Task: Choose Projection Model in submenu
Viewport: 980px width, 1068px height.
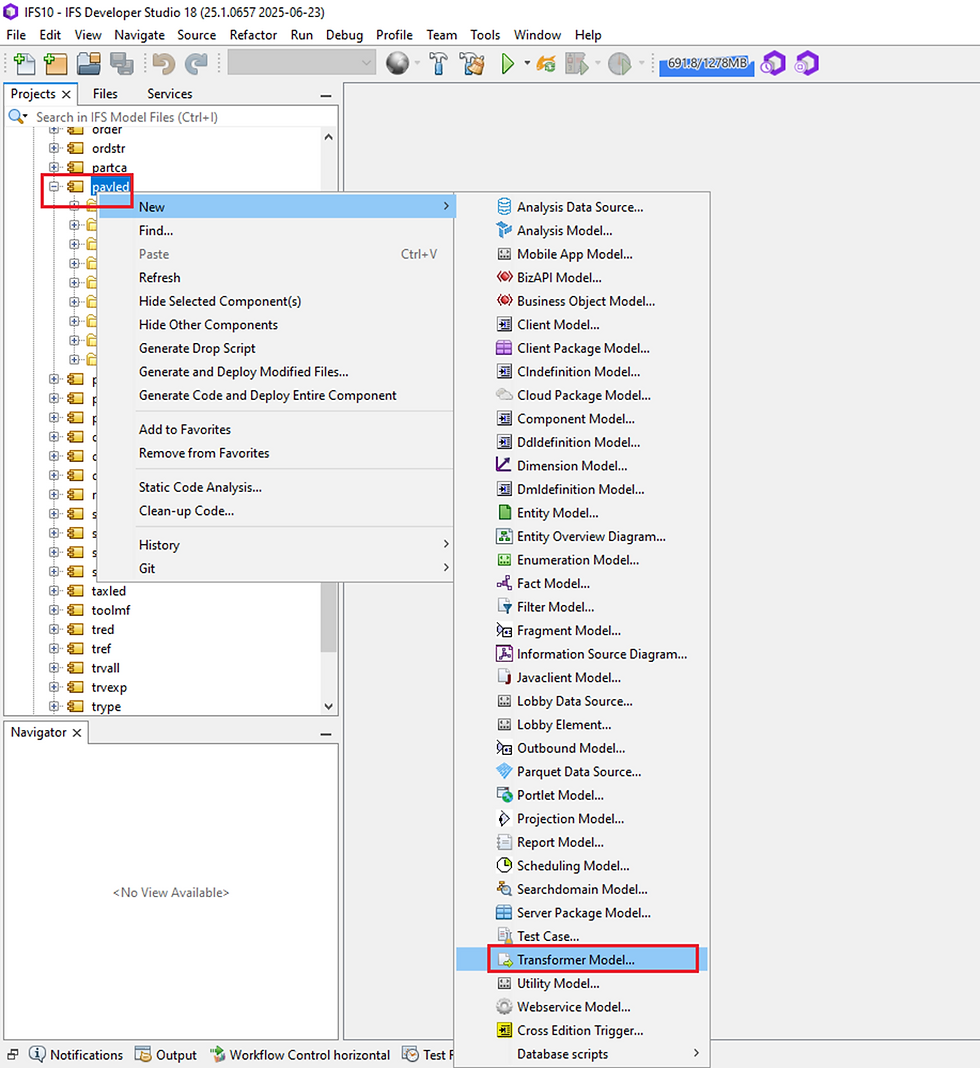Action: point(582,819)
